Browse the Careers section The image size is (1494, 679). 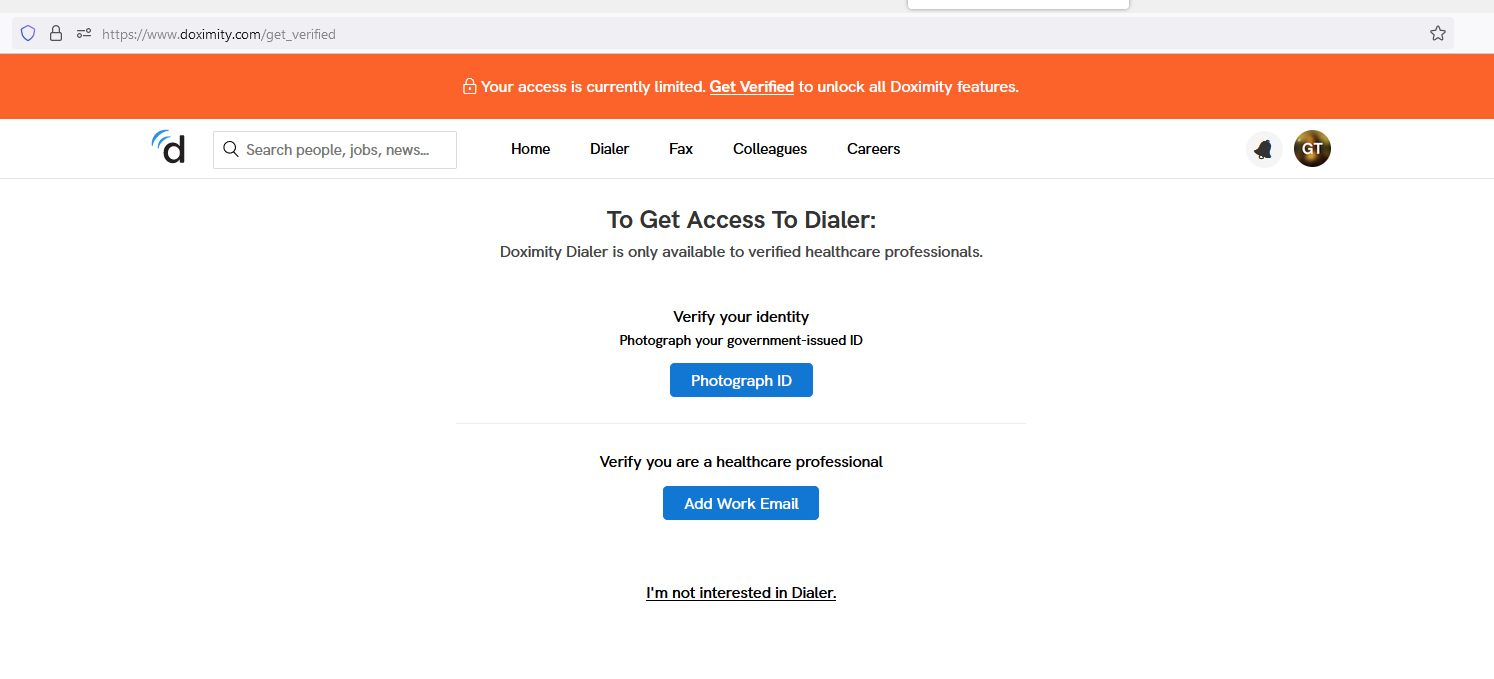(872, 148)
